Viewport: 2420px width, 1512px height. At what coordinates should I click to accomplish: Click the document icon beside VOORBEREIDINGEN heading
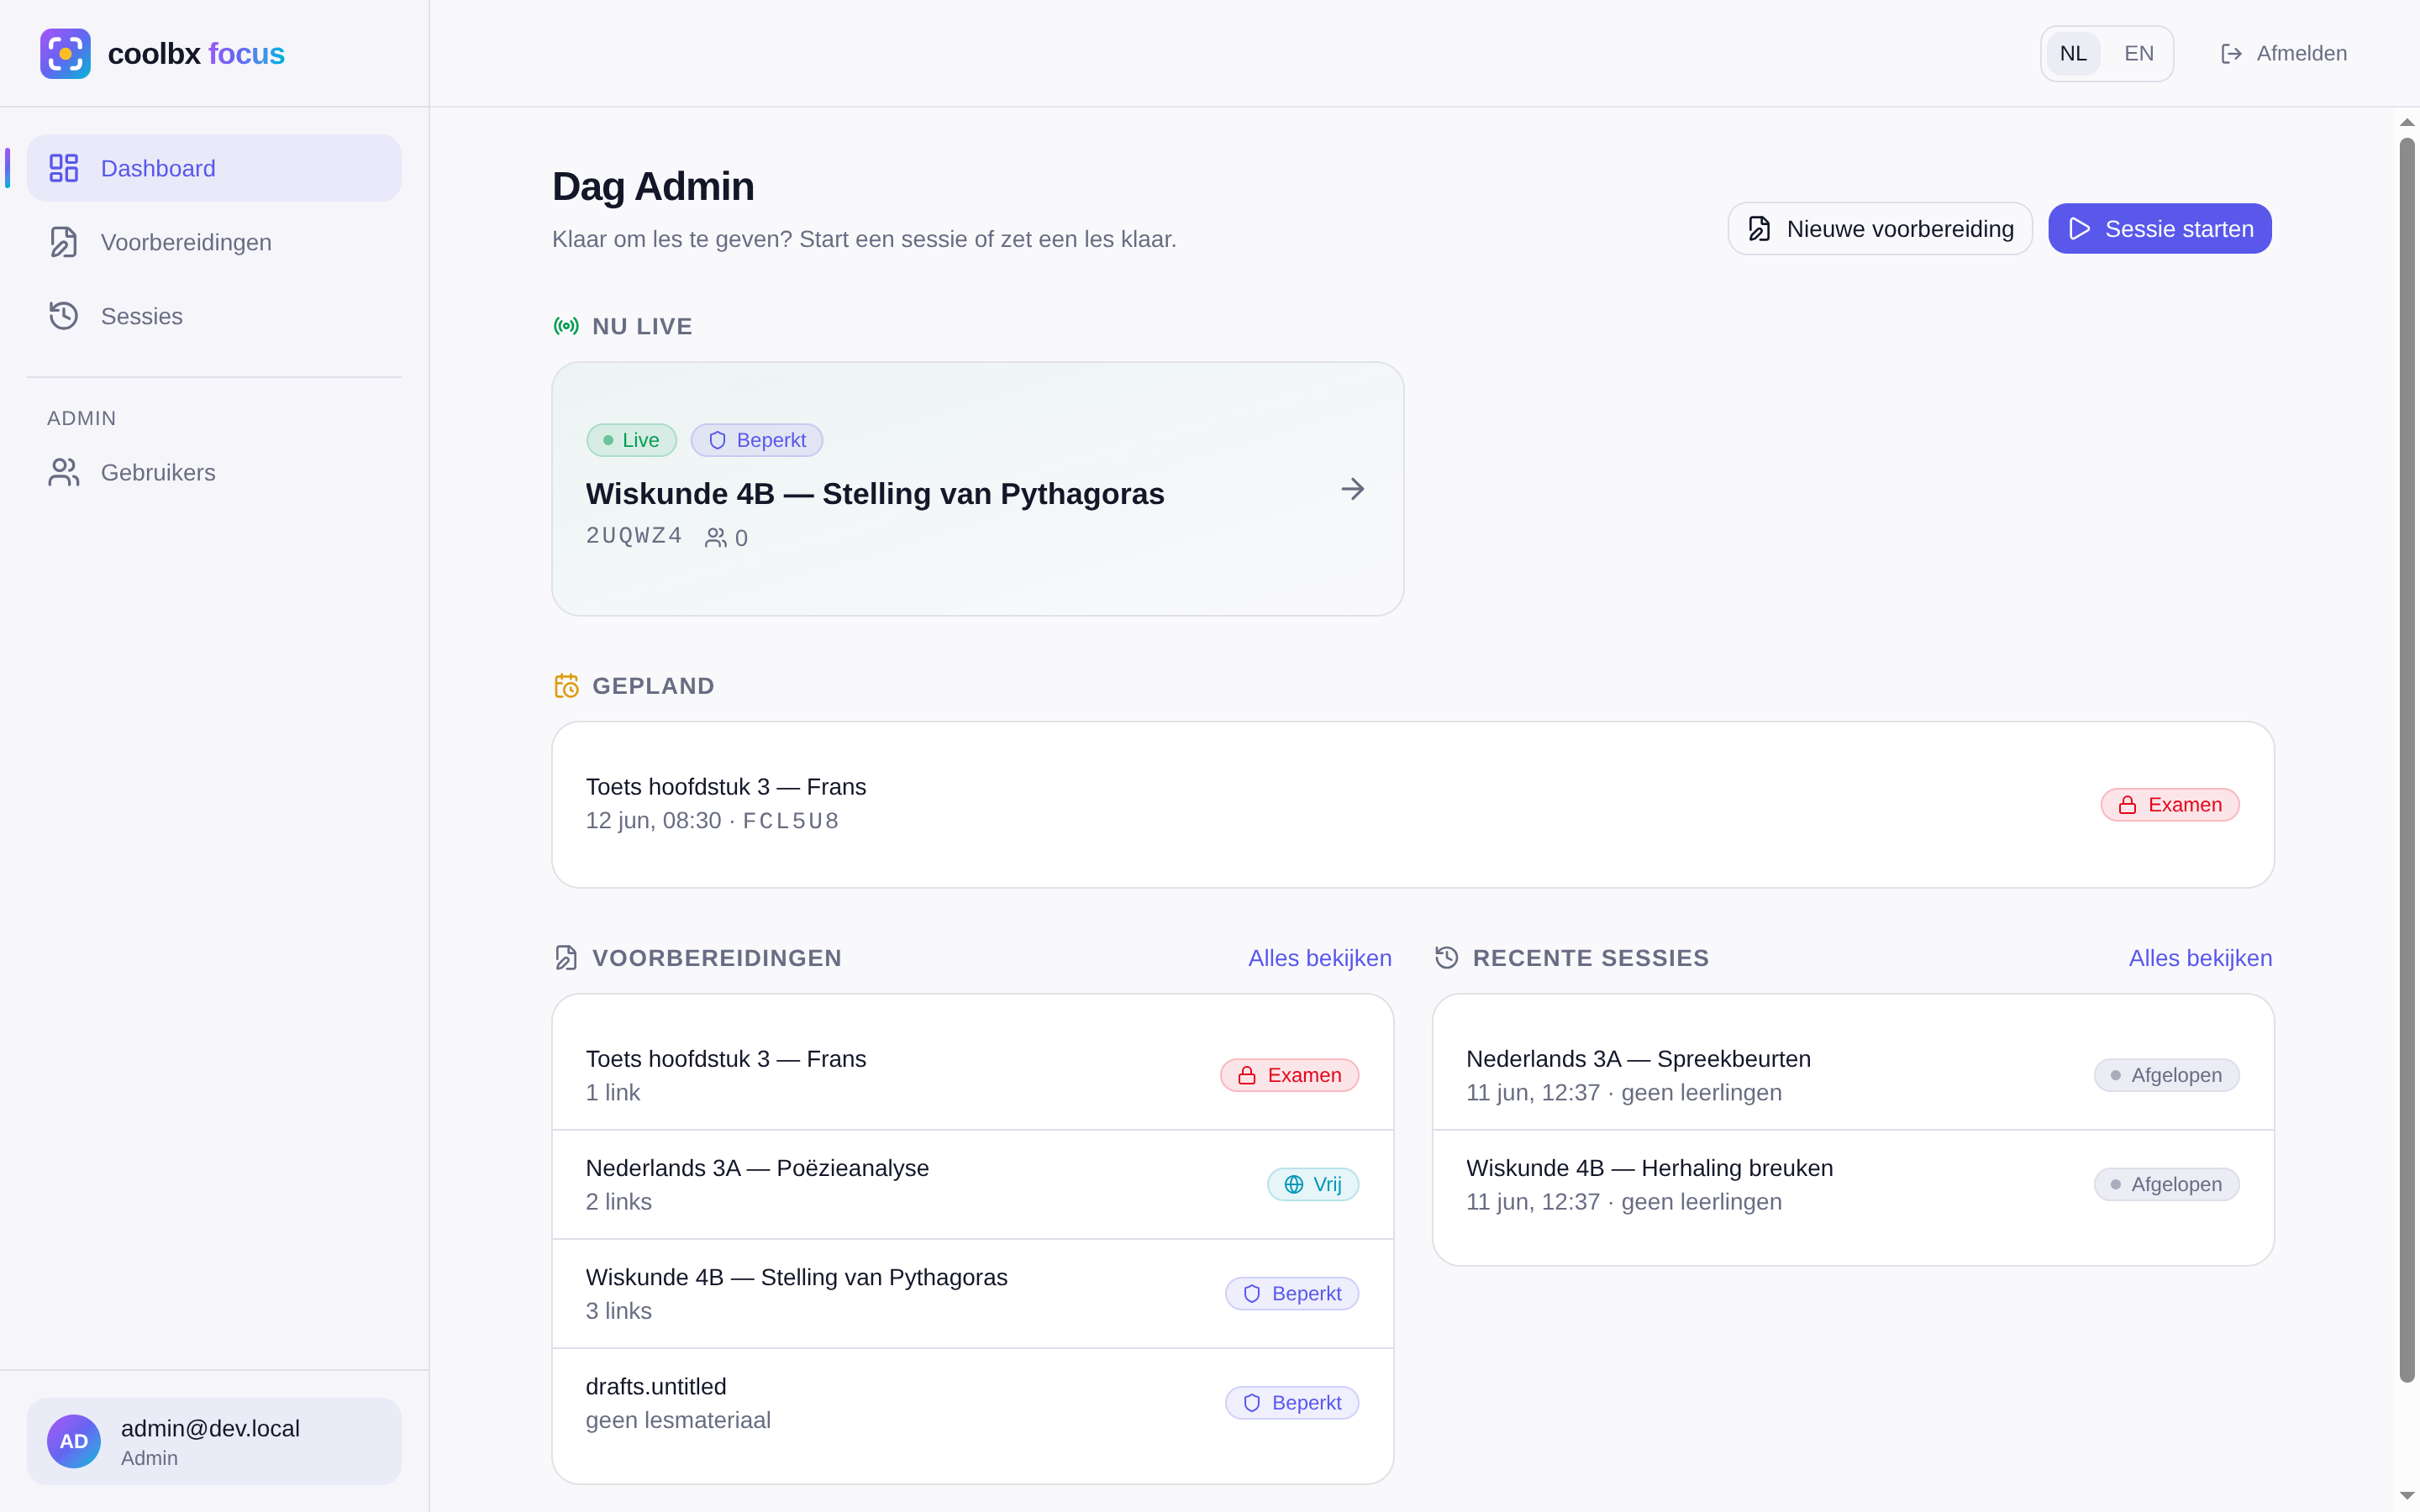coord(566,958)
